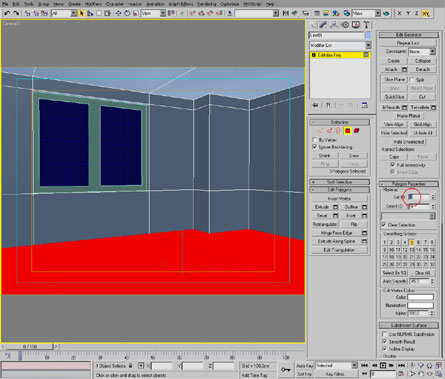Select Element sub-object level icon
This screenshot has height=379, width=445.
tap(356, 131)
